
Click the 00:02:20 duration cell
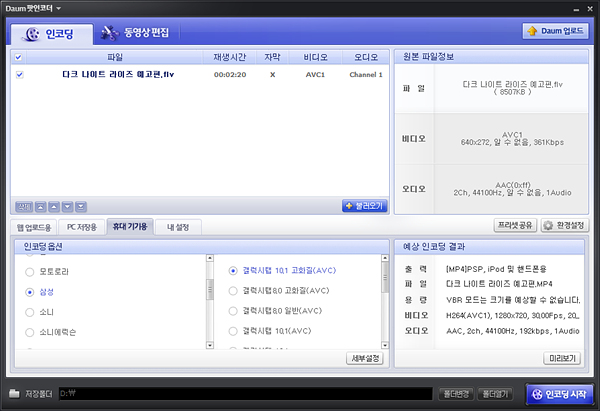230,75
